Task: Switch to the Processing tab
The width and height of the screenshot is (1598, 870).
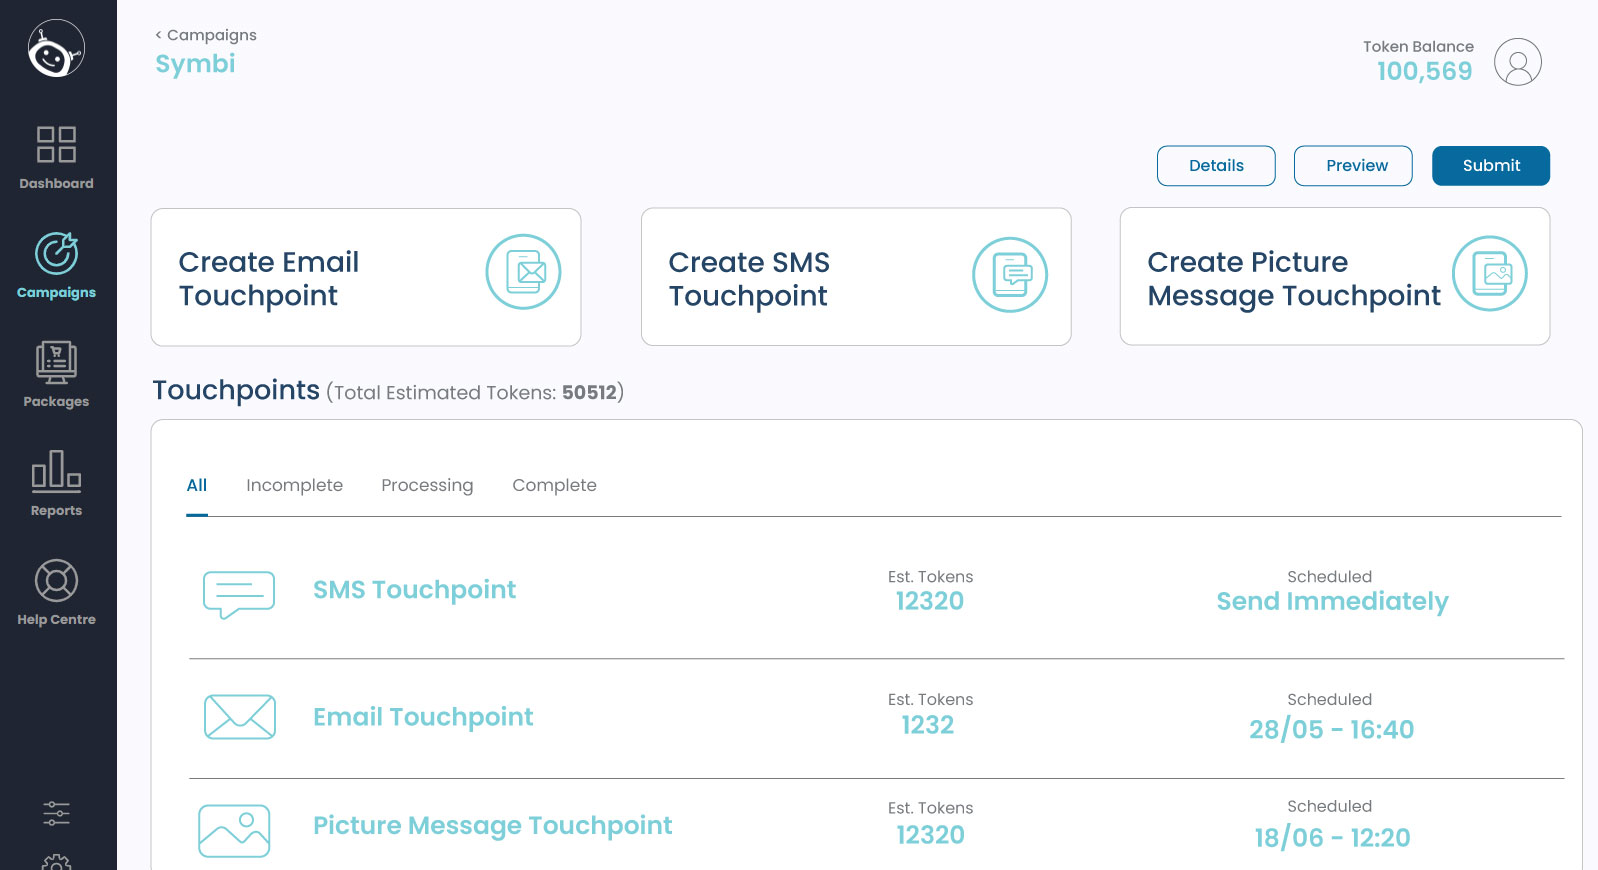Action: tap(427, 485)
